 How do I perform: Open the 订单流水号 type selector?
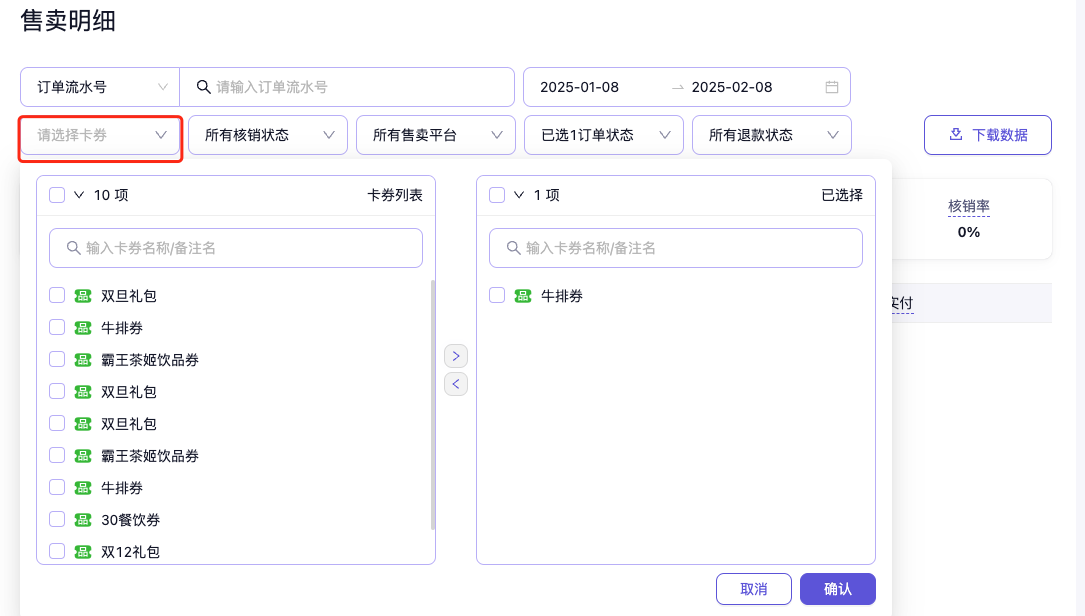tap(99, 87)
